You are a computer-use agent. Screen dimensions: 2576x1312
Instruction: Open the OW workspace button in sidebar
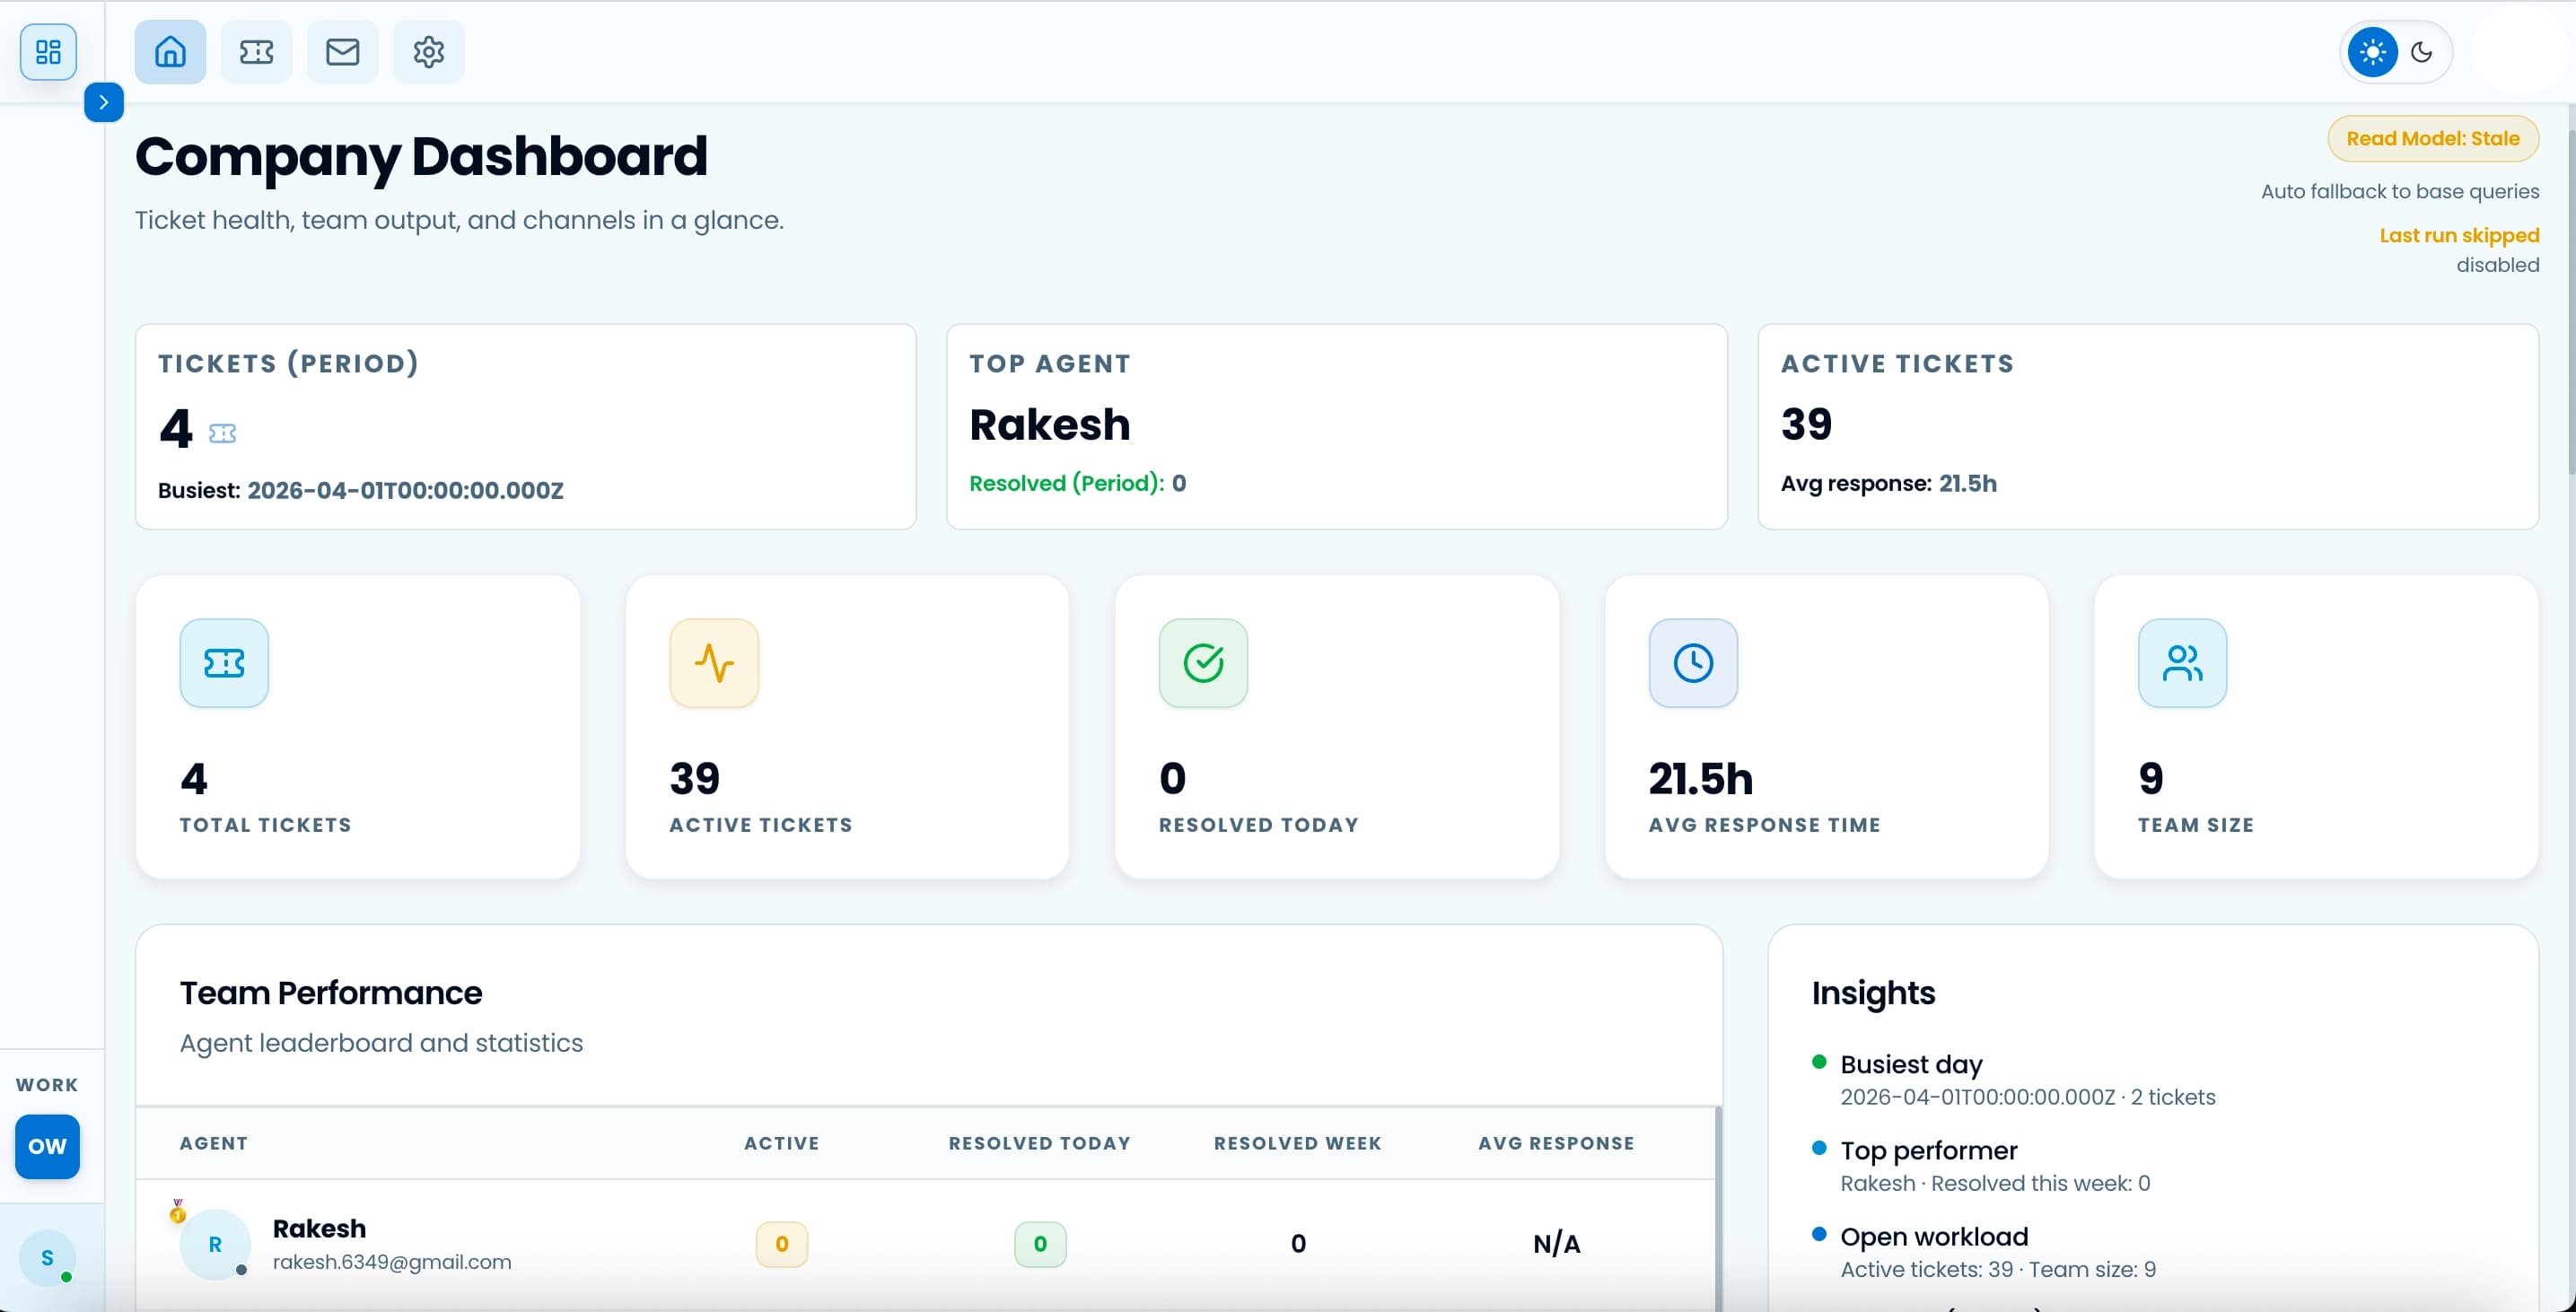tap(47, 1146)
